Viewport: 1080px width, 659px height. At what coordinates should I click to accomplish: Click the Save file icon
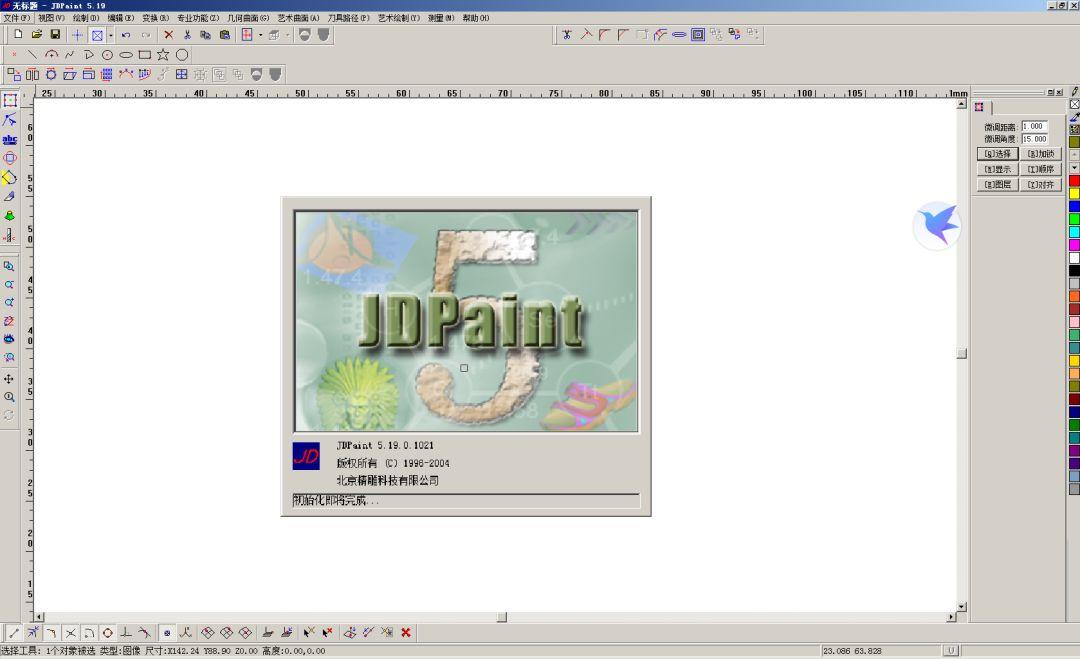pos(55,35)
